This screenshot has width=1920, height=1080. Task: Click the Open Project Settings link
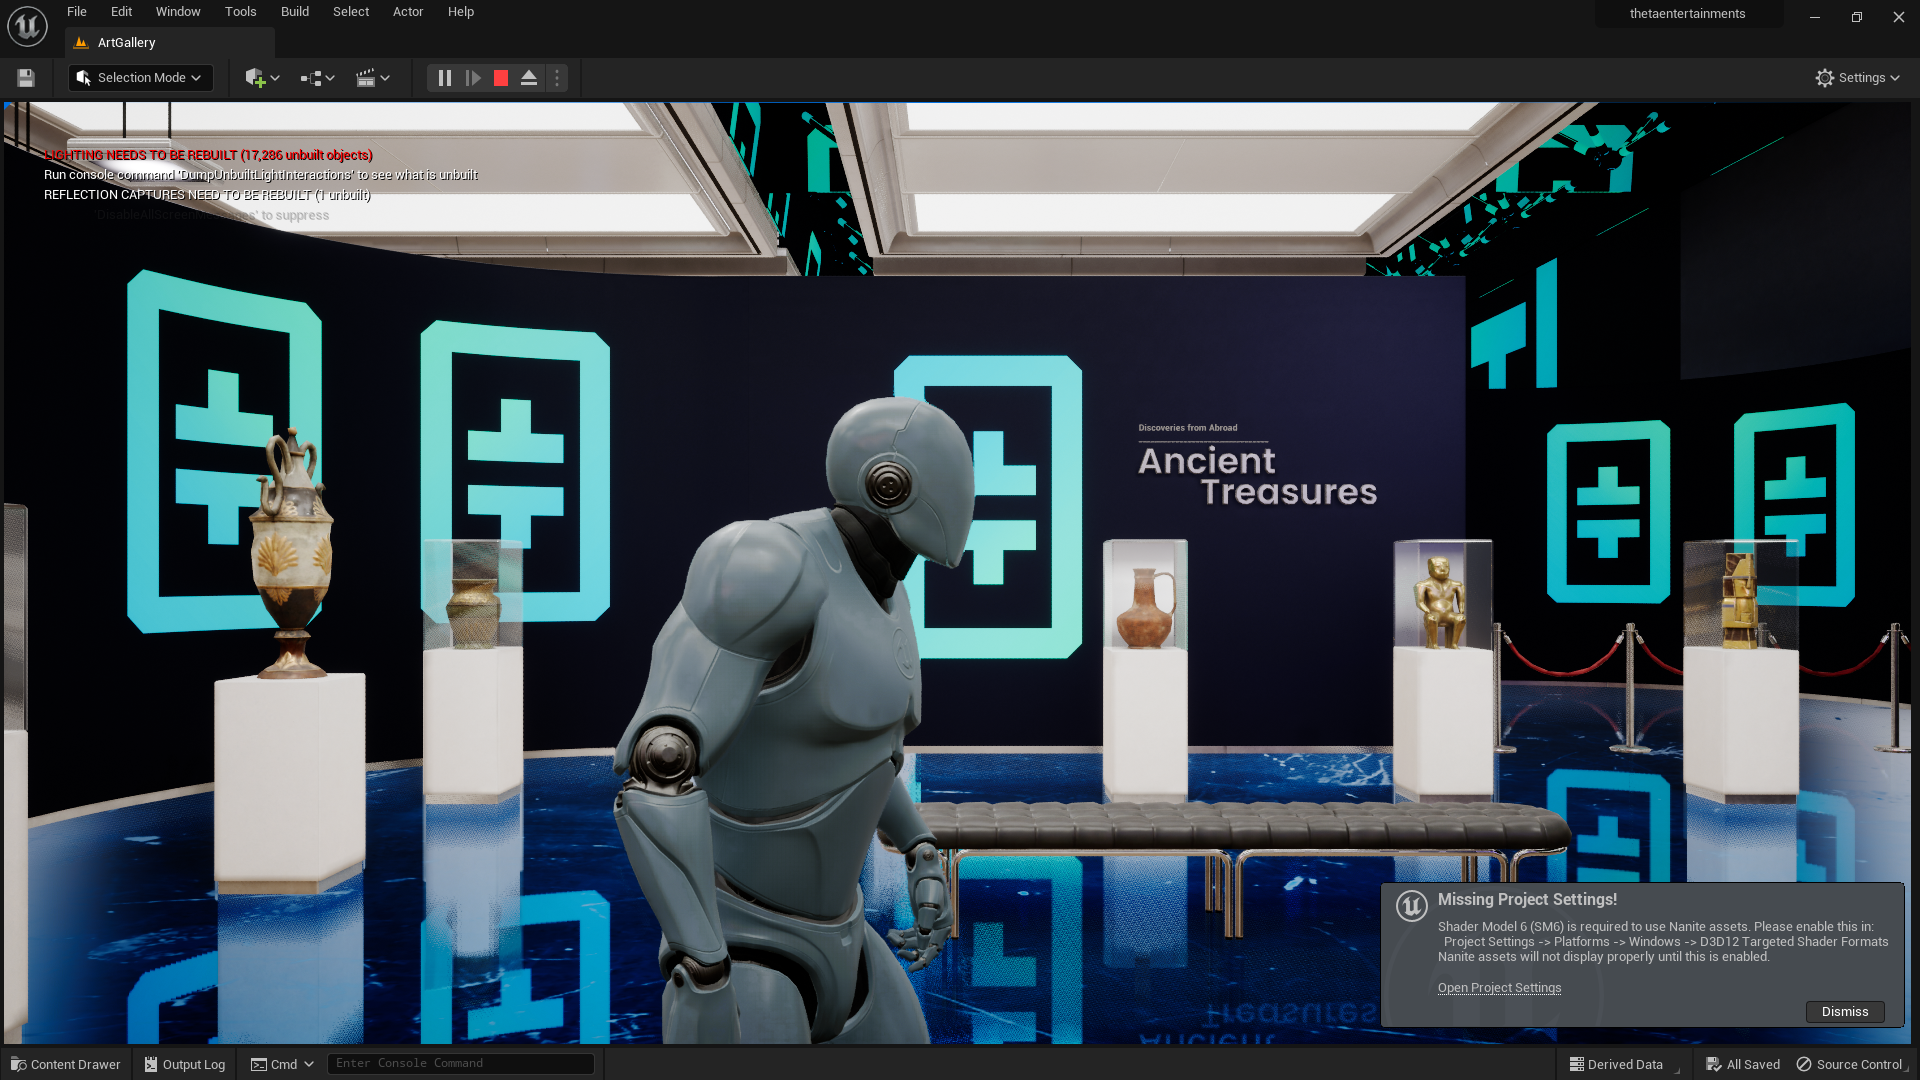click(1499, 988)
